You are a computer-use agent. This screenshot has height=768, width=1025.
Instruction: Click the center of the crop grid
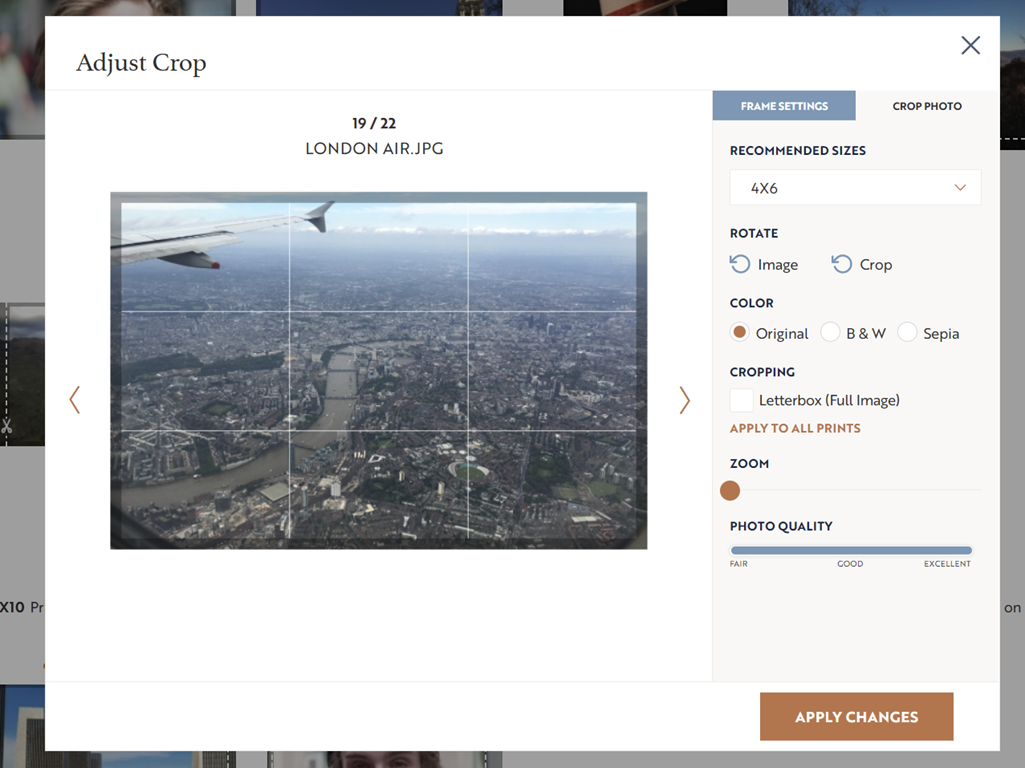(x=379, y=371)
